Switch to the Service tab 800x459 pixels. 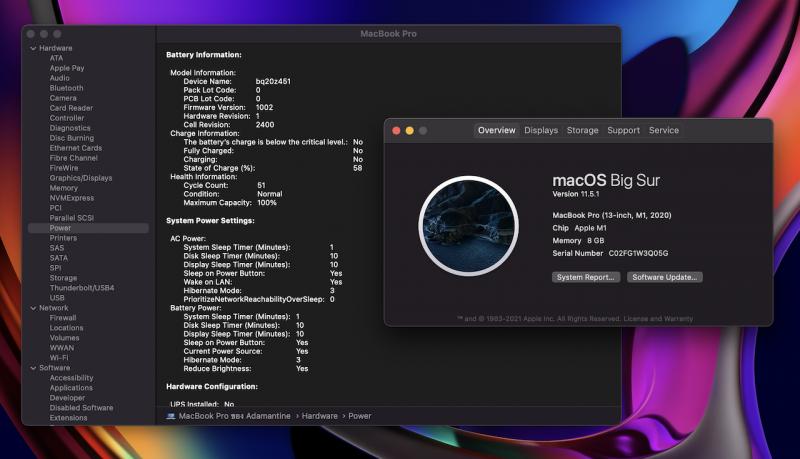[664, 130]
